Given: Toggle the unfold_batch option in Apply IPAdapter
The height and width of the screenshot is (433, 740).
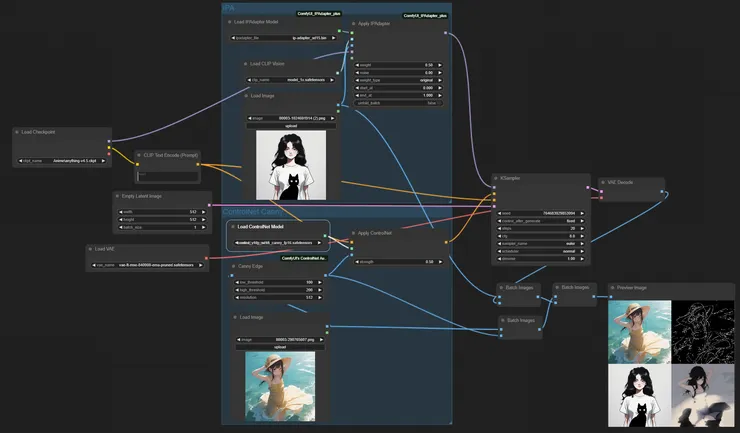Looking at the screenshot, I should (400, 103).
